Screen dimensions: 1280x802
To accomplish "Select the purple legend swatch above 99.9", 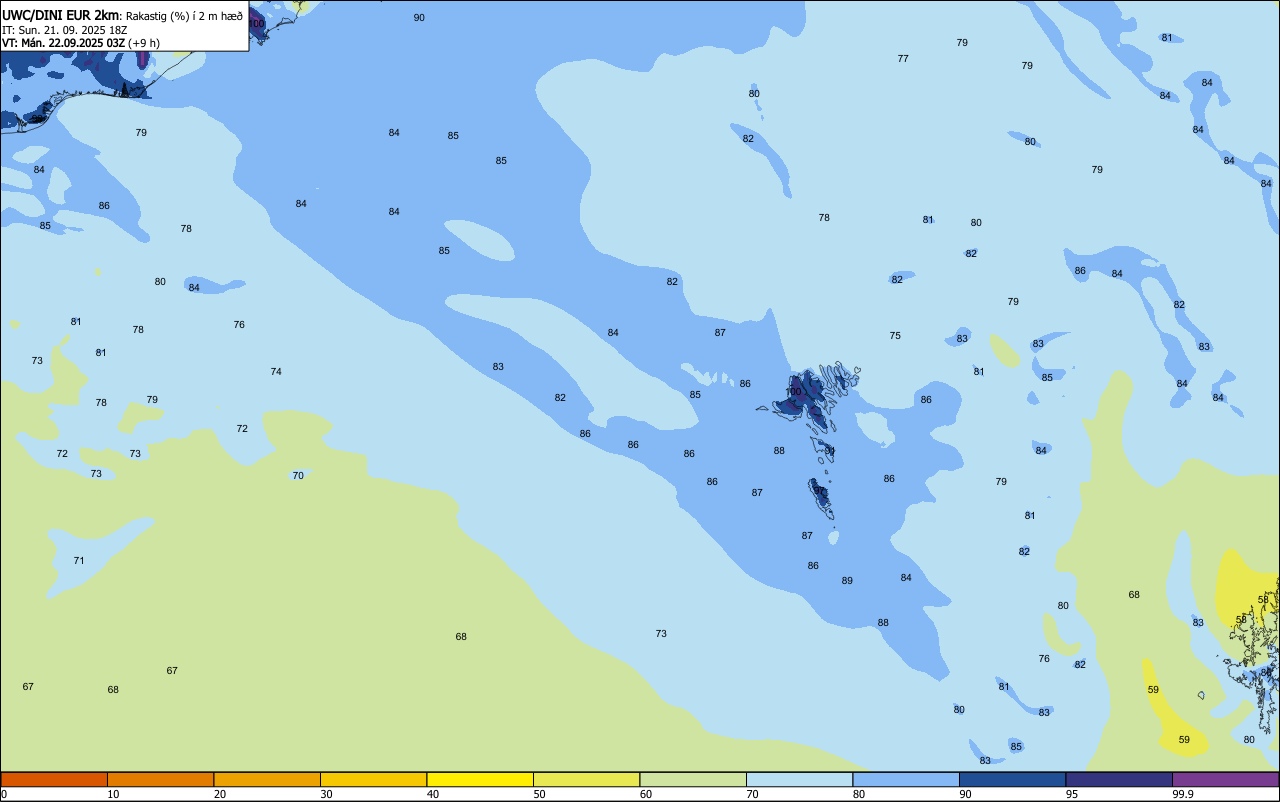I will (1225, 779).
